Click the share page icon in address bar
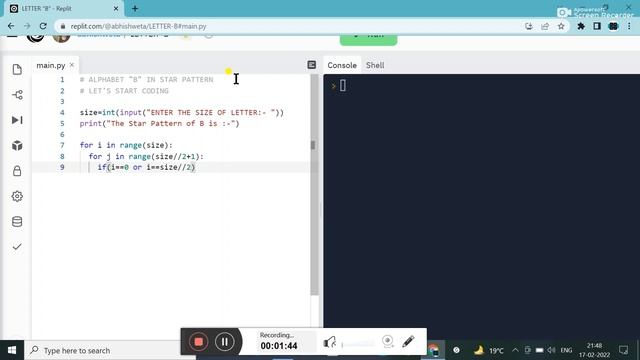The width and height of the screenshot is (640, 360). point(545,26)
